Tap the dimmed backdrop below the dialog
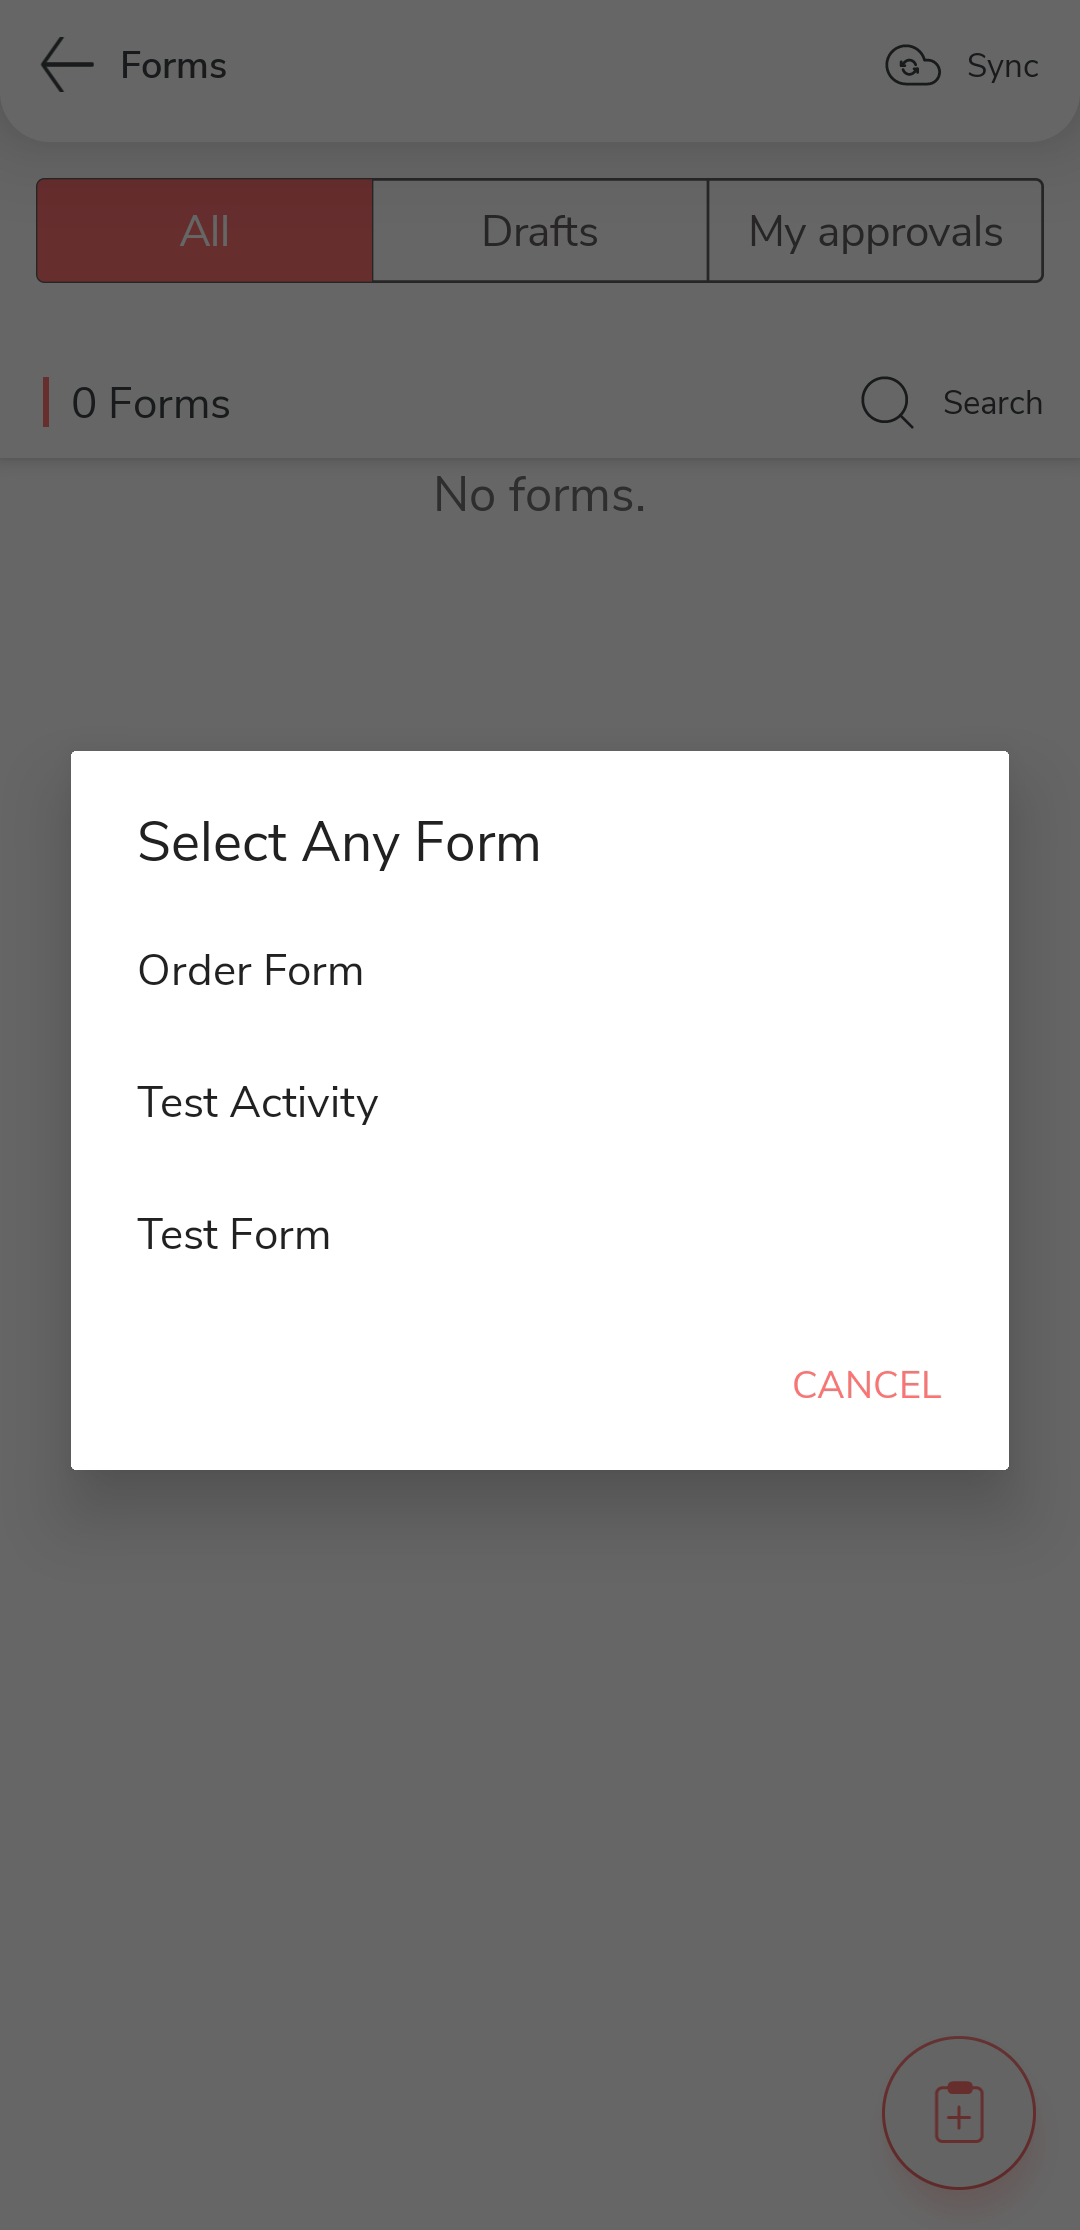Screen dimensions: 1080x2230 (x=540, y=1750)
